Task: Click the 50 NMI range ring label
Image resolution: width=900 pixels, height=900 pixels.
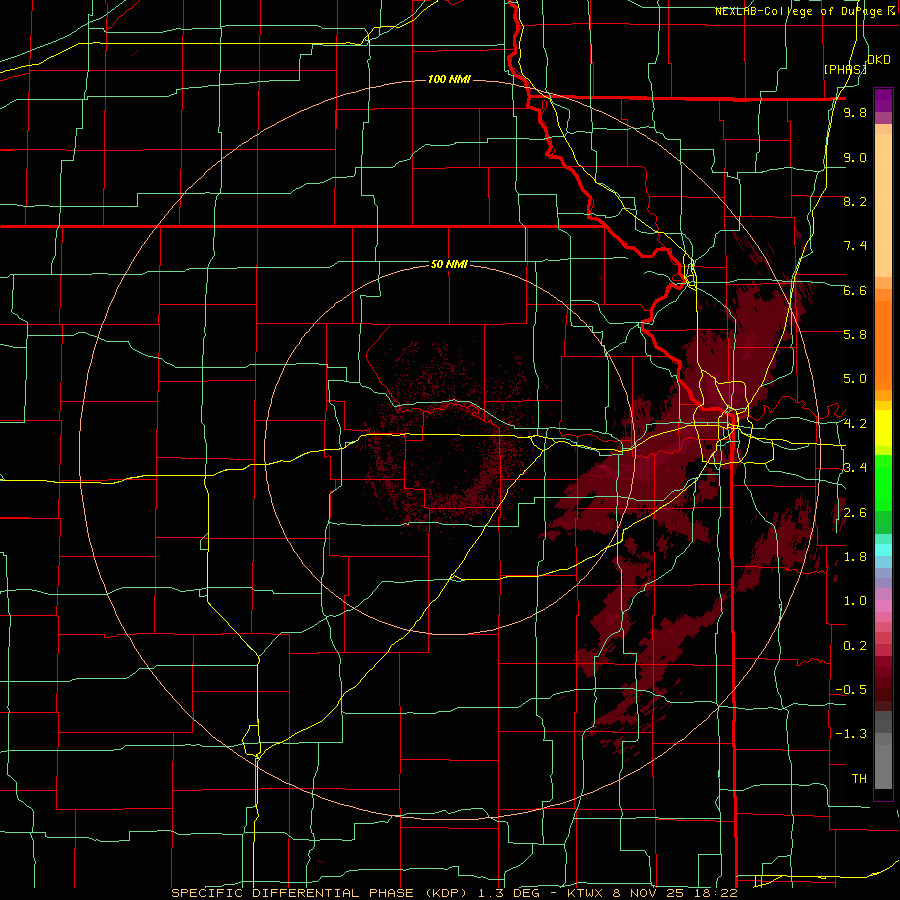Action: pos(449,264)
